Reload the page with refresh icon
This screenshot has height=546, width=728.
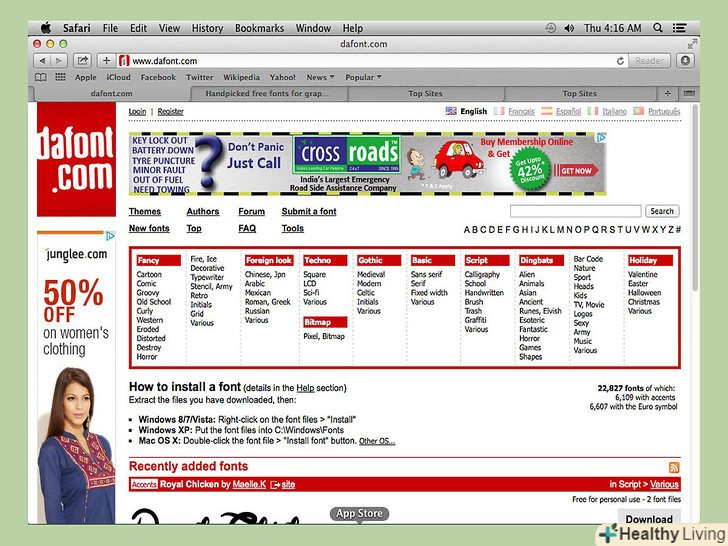620,61
